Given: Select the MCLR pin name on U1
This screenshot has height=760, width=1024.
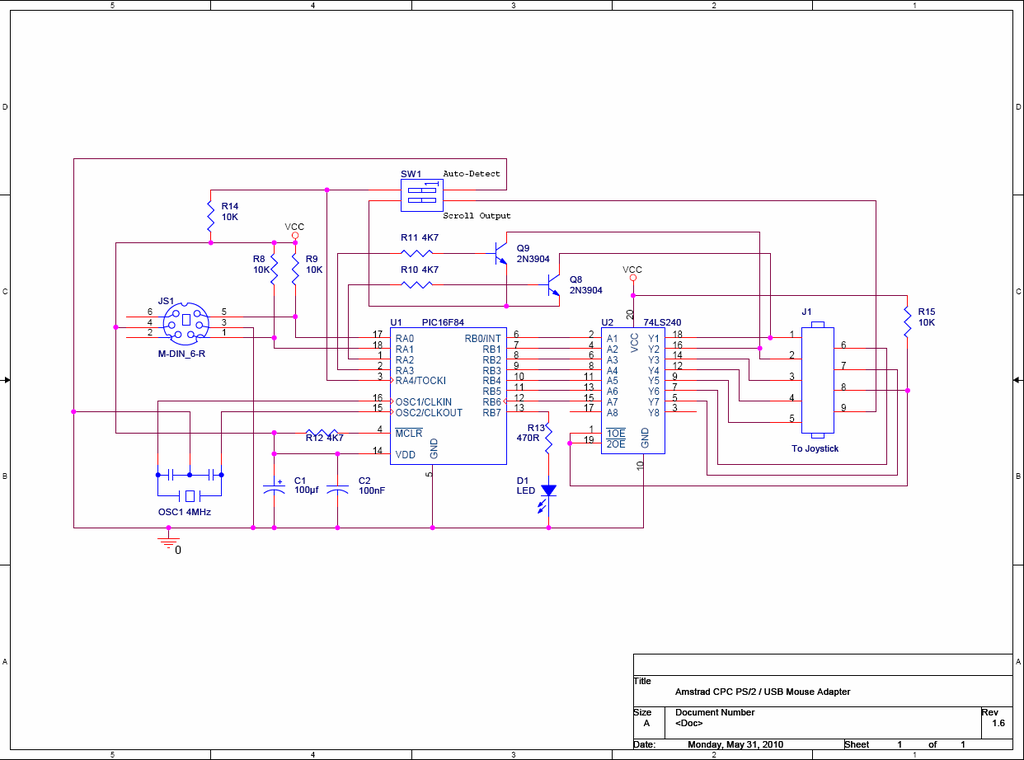Looking at the screenshot, I should [409, 434].
